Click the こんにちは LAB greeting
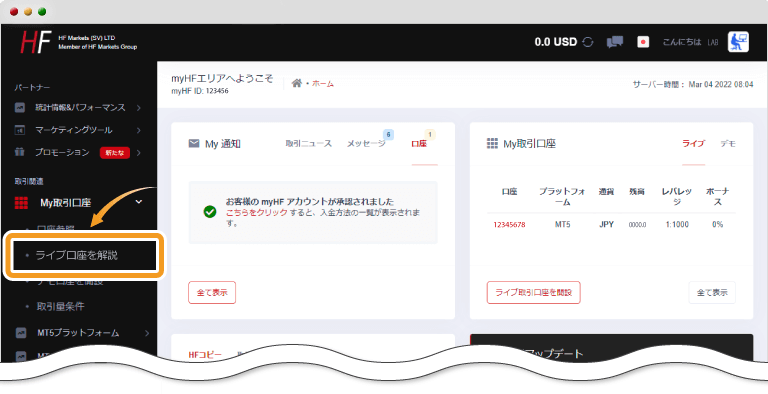 (x=690, y=42)
